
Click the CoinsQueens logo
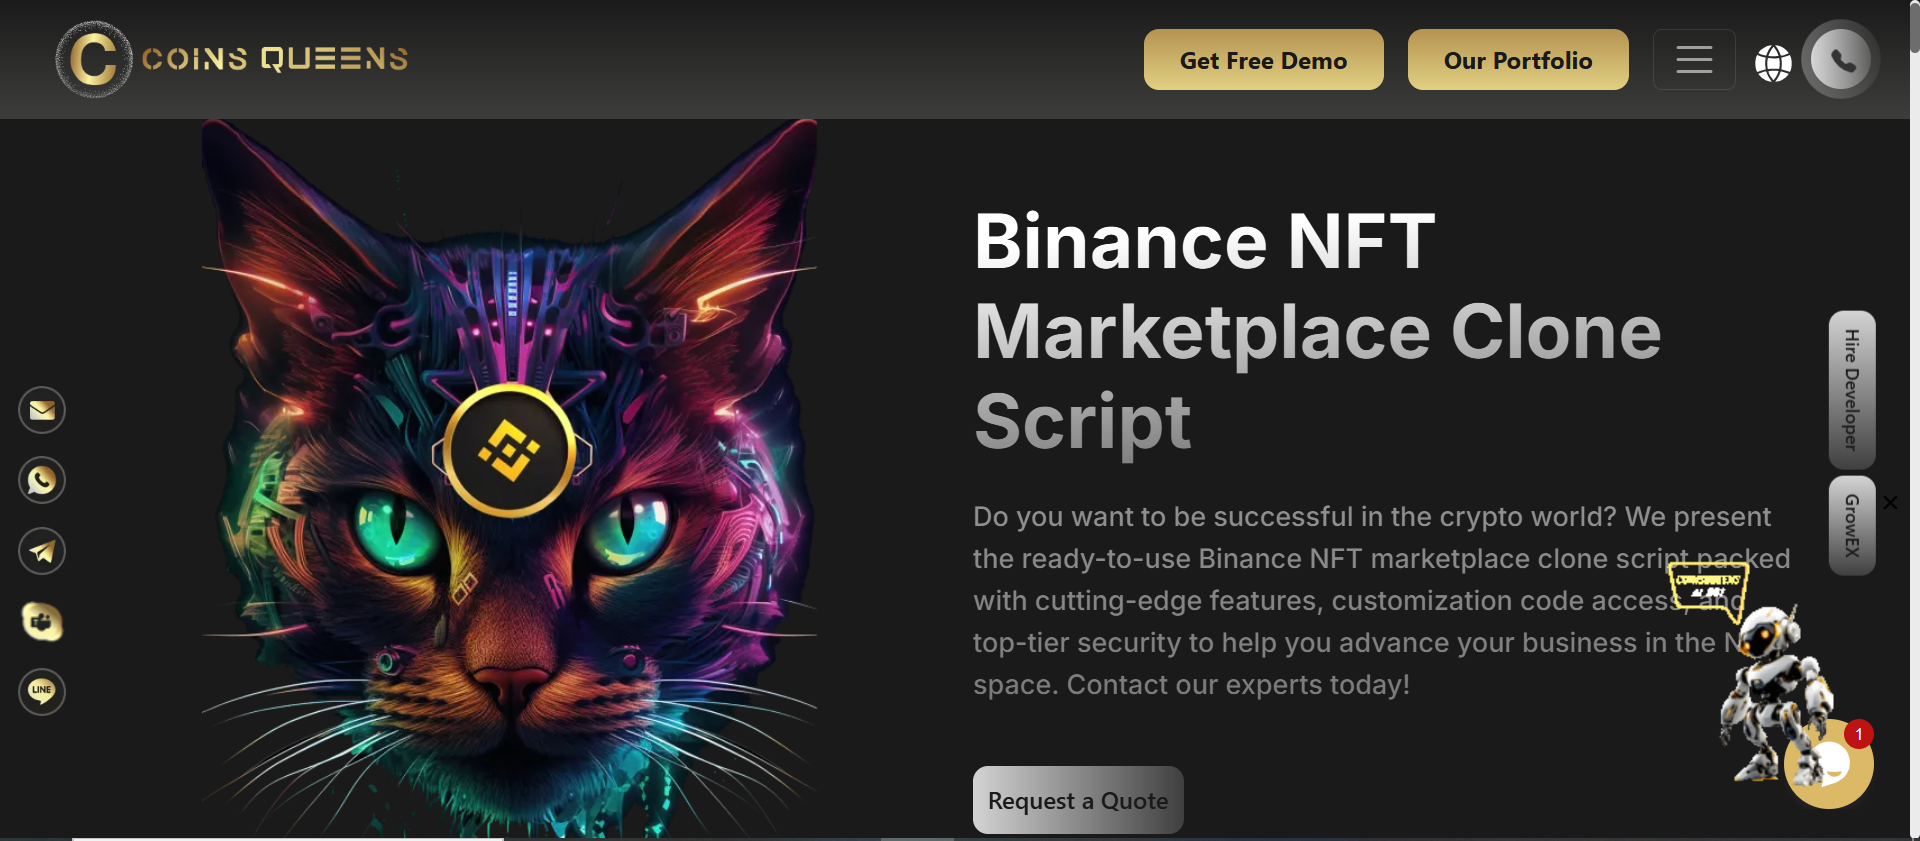230,59
